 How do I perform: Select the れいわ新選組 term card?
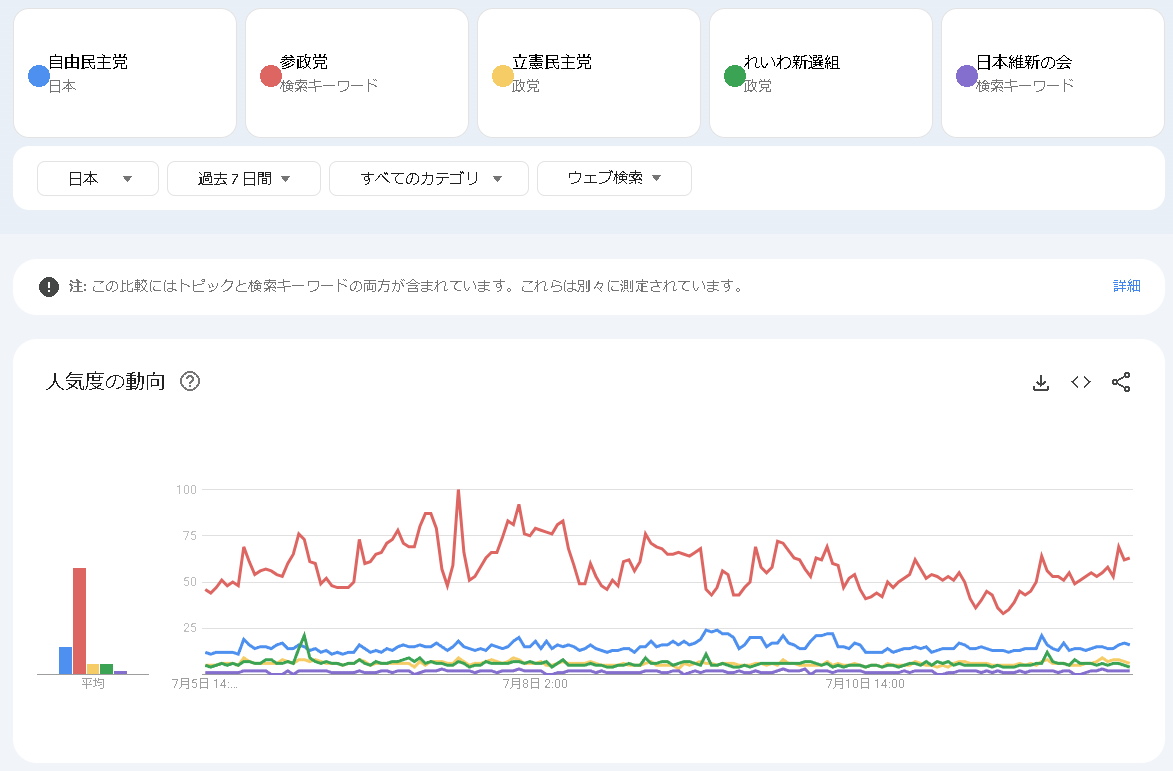tap(821, 73)
